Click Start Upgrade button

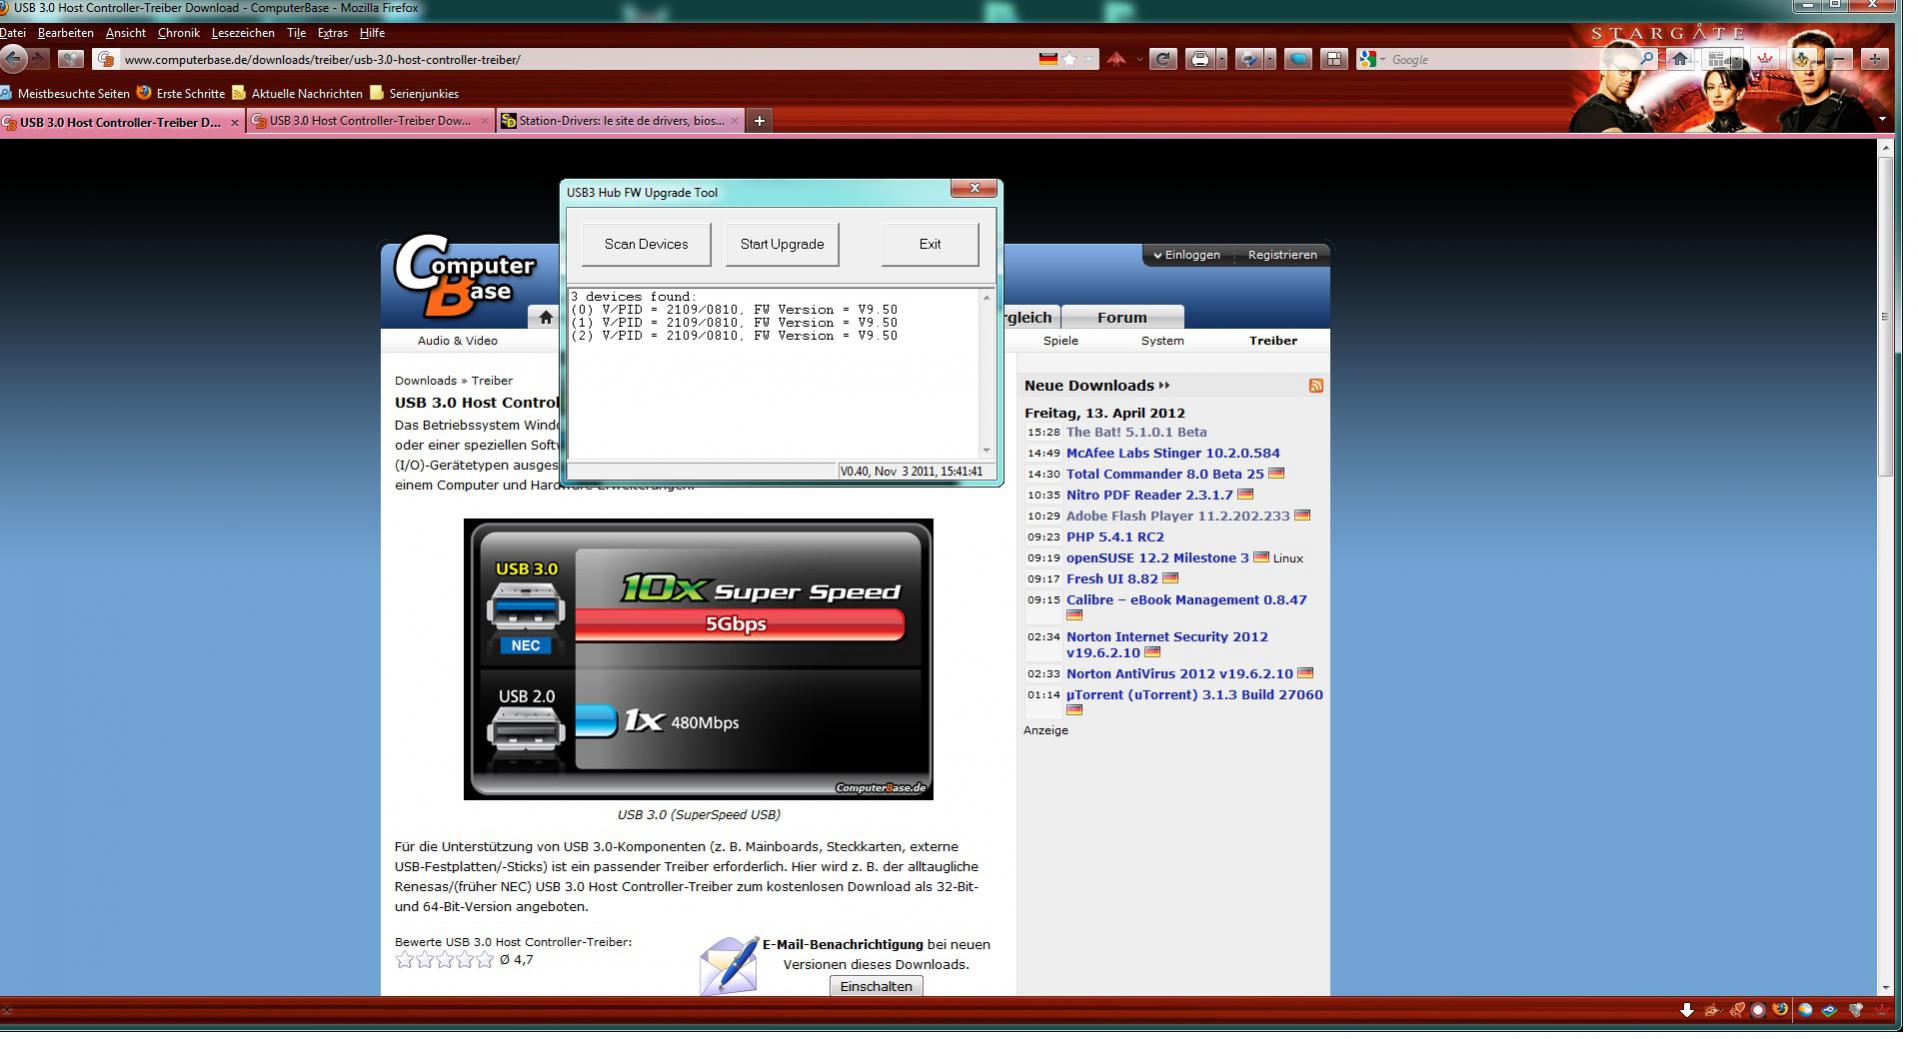pos(782,244)
